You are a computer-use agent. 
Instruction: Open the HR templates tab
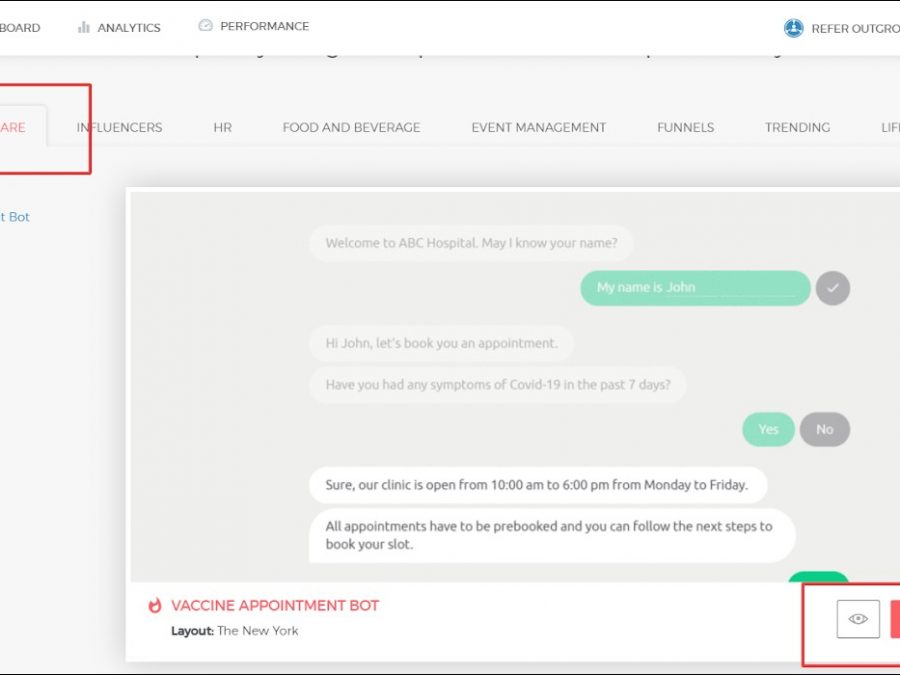pyautogui.click(x=222, y=128)
